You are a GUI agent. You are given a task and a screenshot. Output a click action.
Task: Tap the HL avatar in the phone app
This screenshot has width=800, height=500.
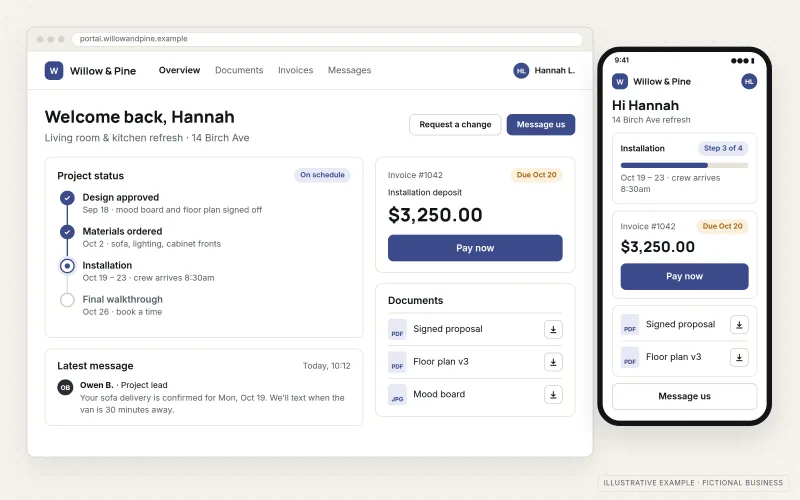click(749, 82)
